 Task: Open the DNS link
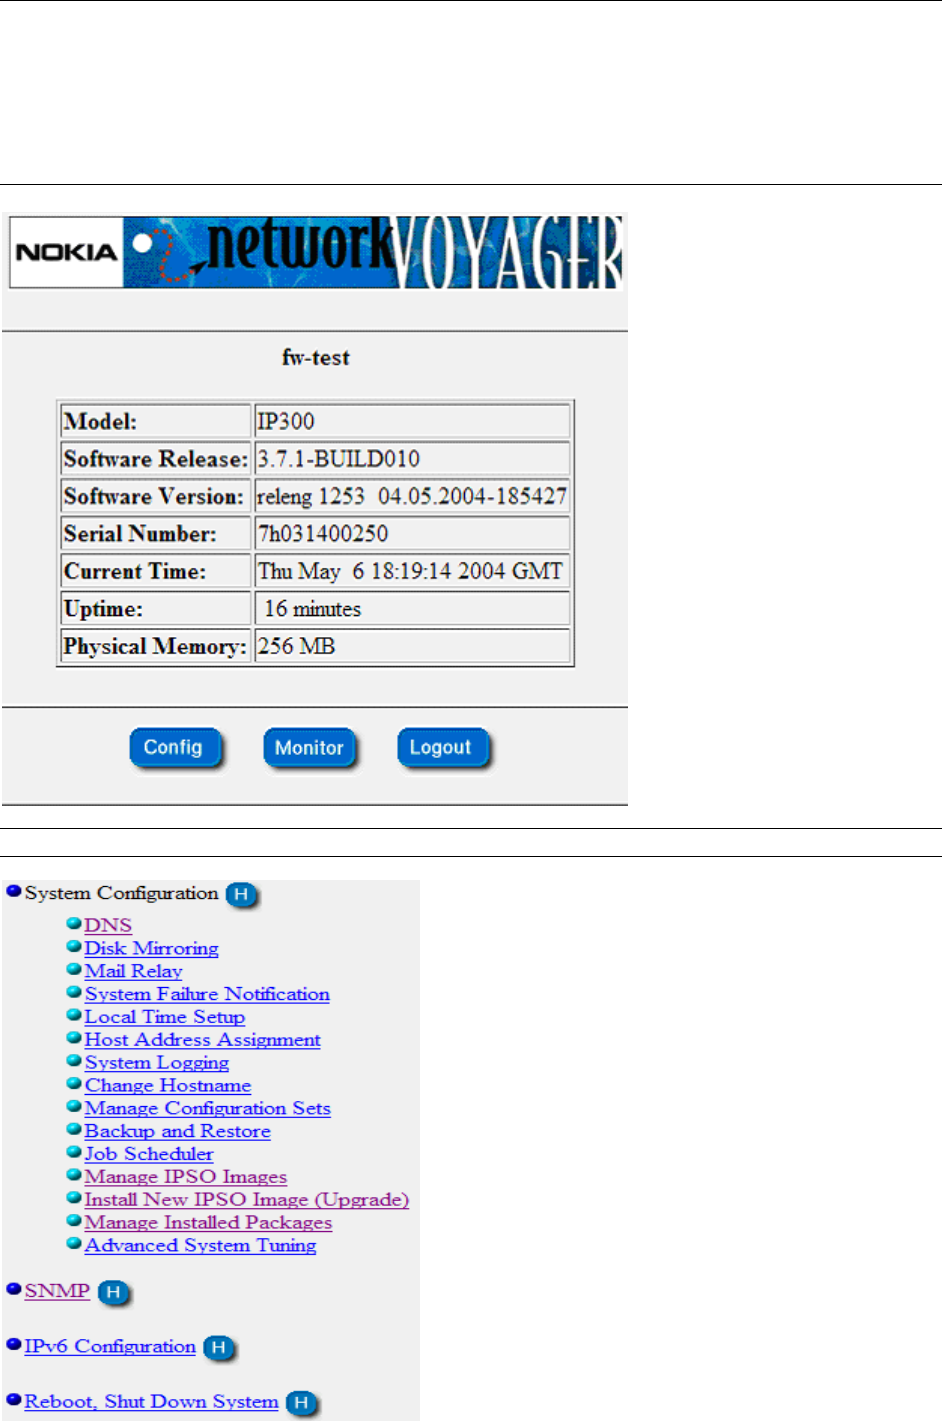pyautogui.click(x=108, y=926)
